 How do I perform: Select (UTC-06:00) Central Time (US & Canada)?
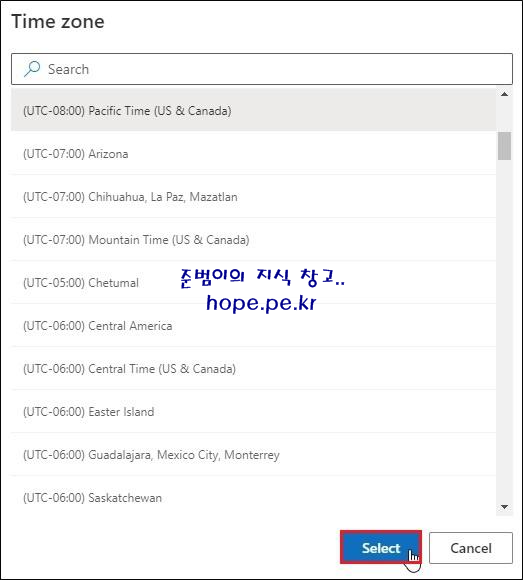[x=253, y=368]
